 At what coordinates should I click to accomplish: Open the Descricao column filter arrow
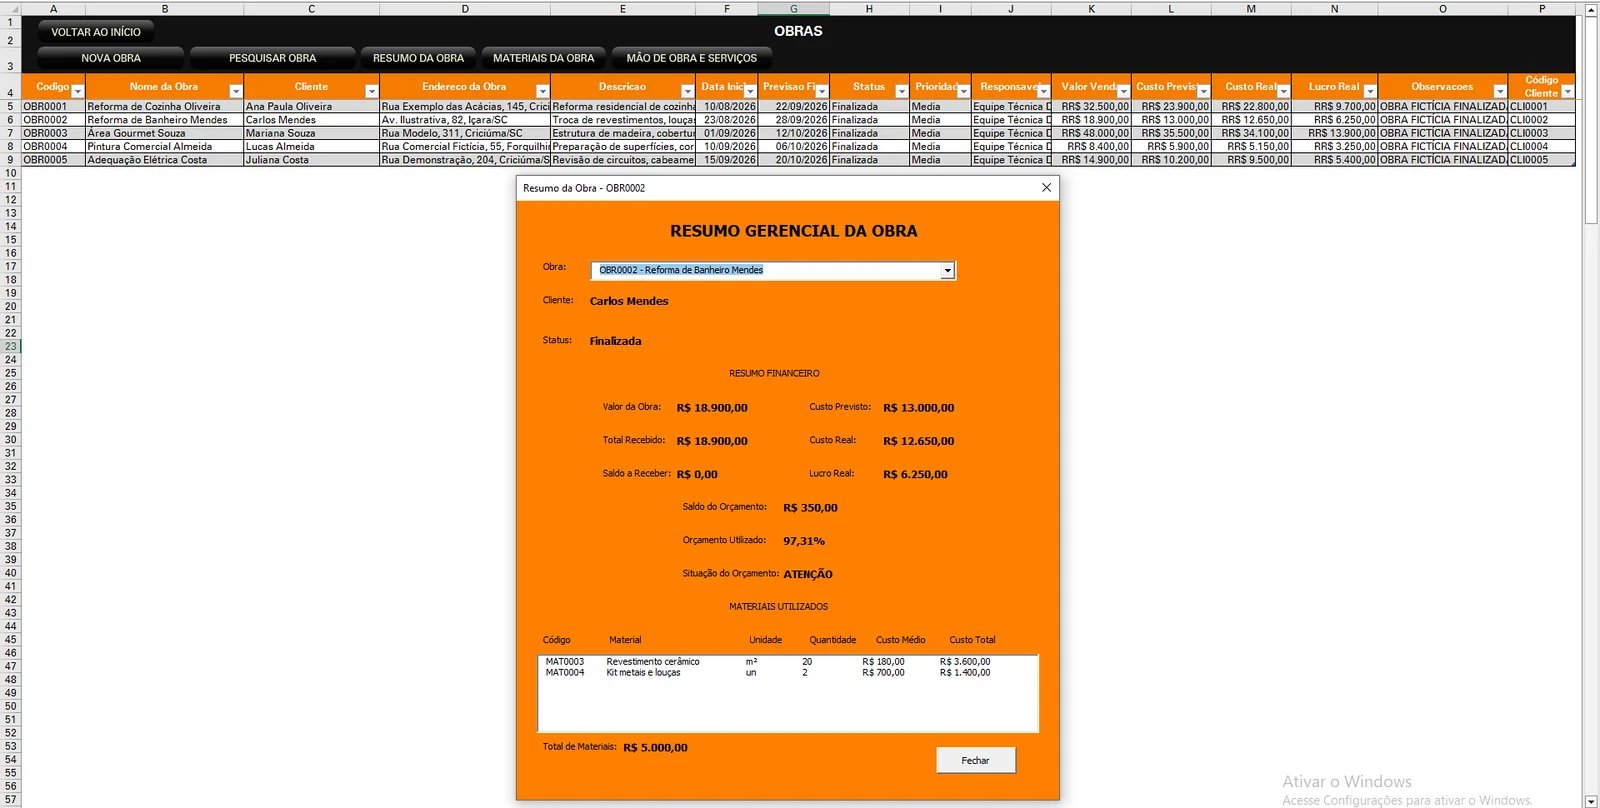tap(687, 92)
